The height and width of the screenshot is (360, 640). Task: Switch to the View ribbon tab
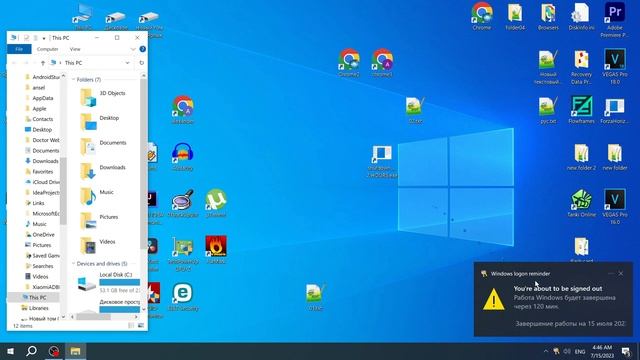(x=75, y=49)
